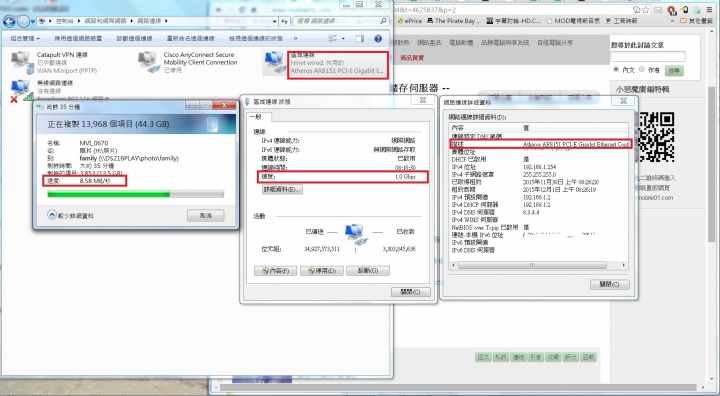Screen dimensions: 720x396
Task: Click the details list horizontal scrollbar
Action: (533, 265)
